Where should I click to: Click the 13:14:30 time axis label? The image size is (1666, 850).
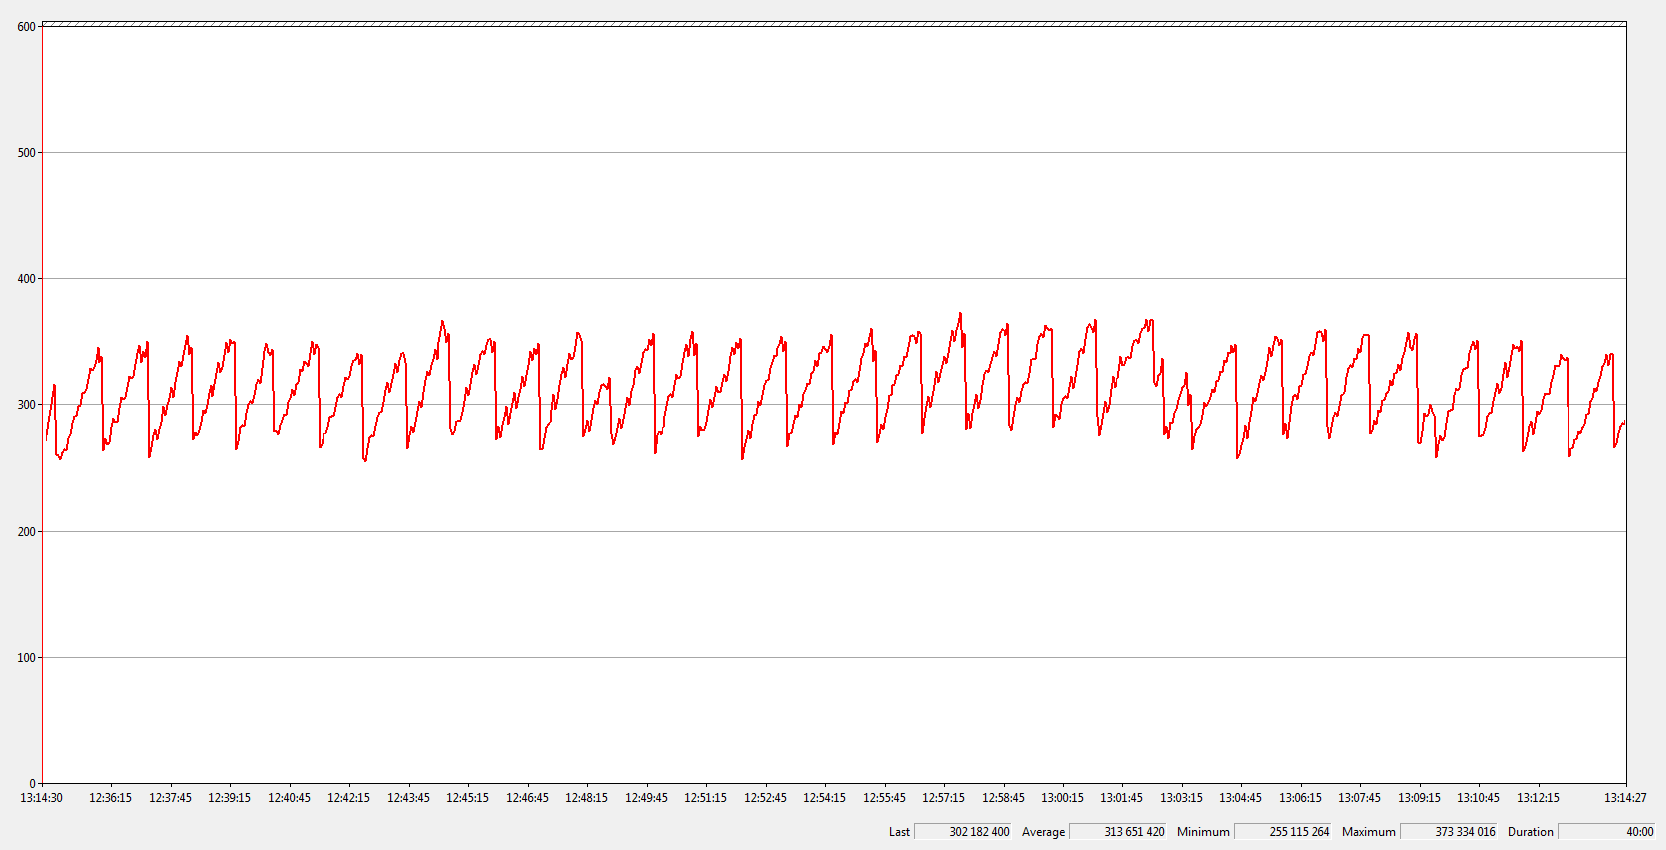(42, 798)
